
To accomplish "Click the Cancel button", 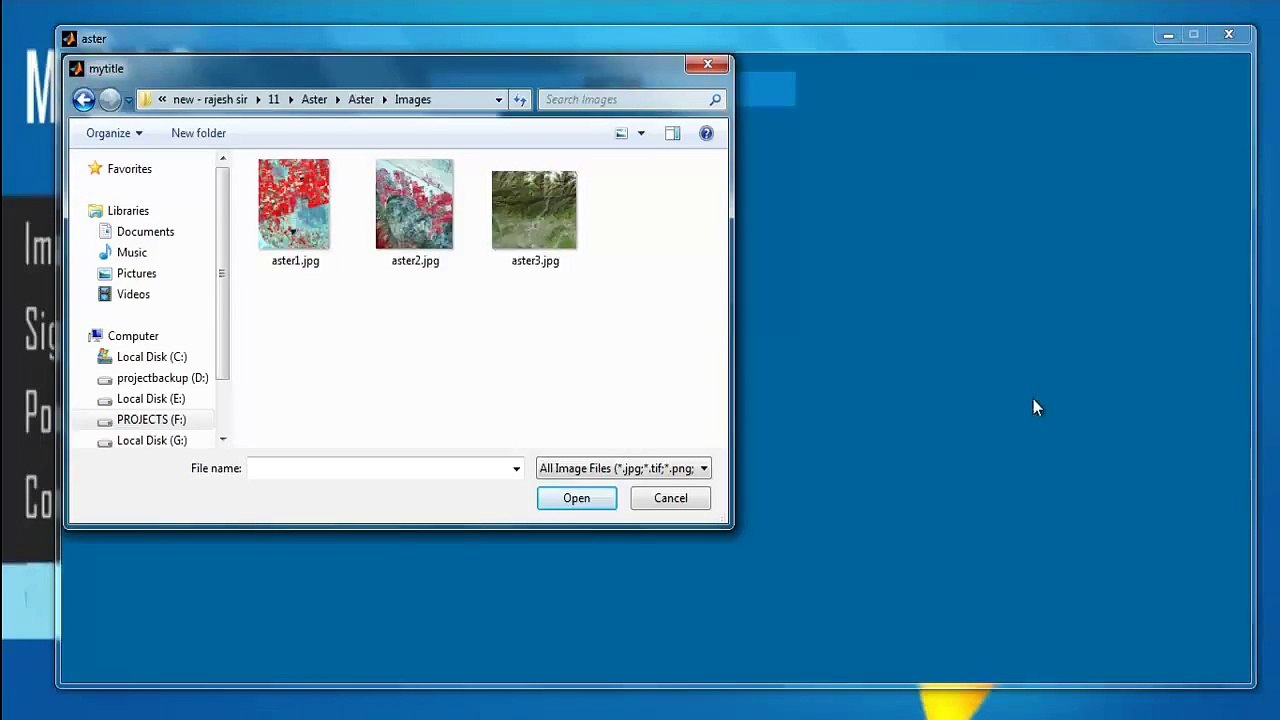I will pos(671,498).
